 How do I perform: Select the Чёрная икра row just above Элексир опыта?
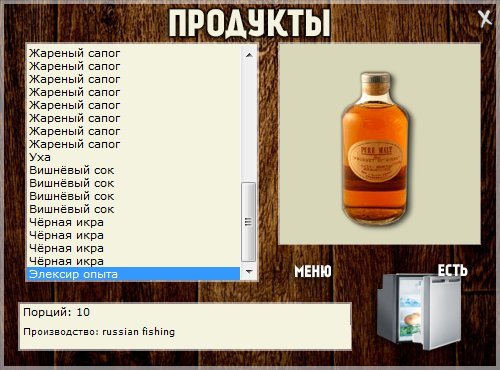pos(133,261)
